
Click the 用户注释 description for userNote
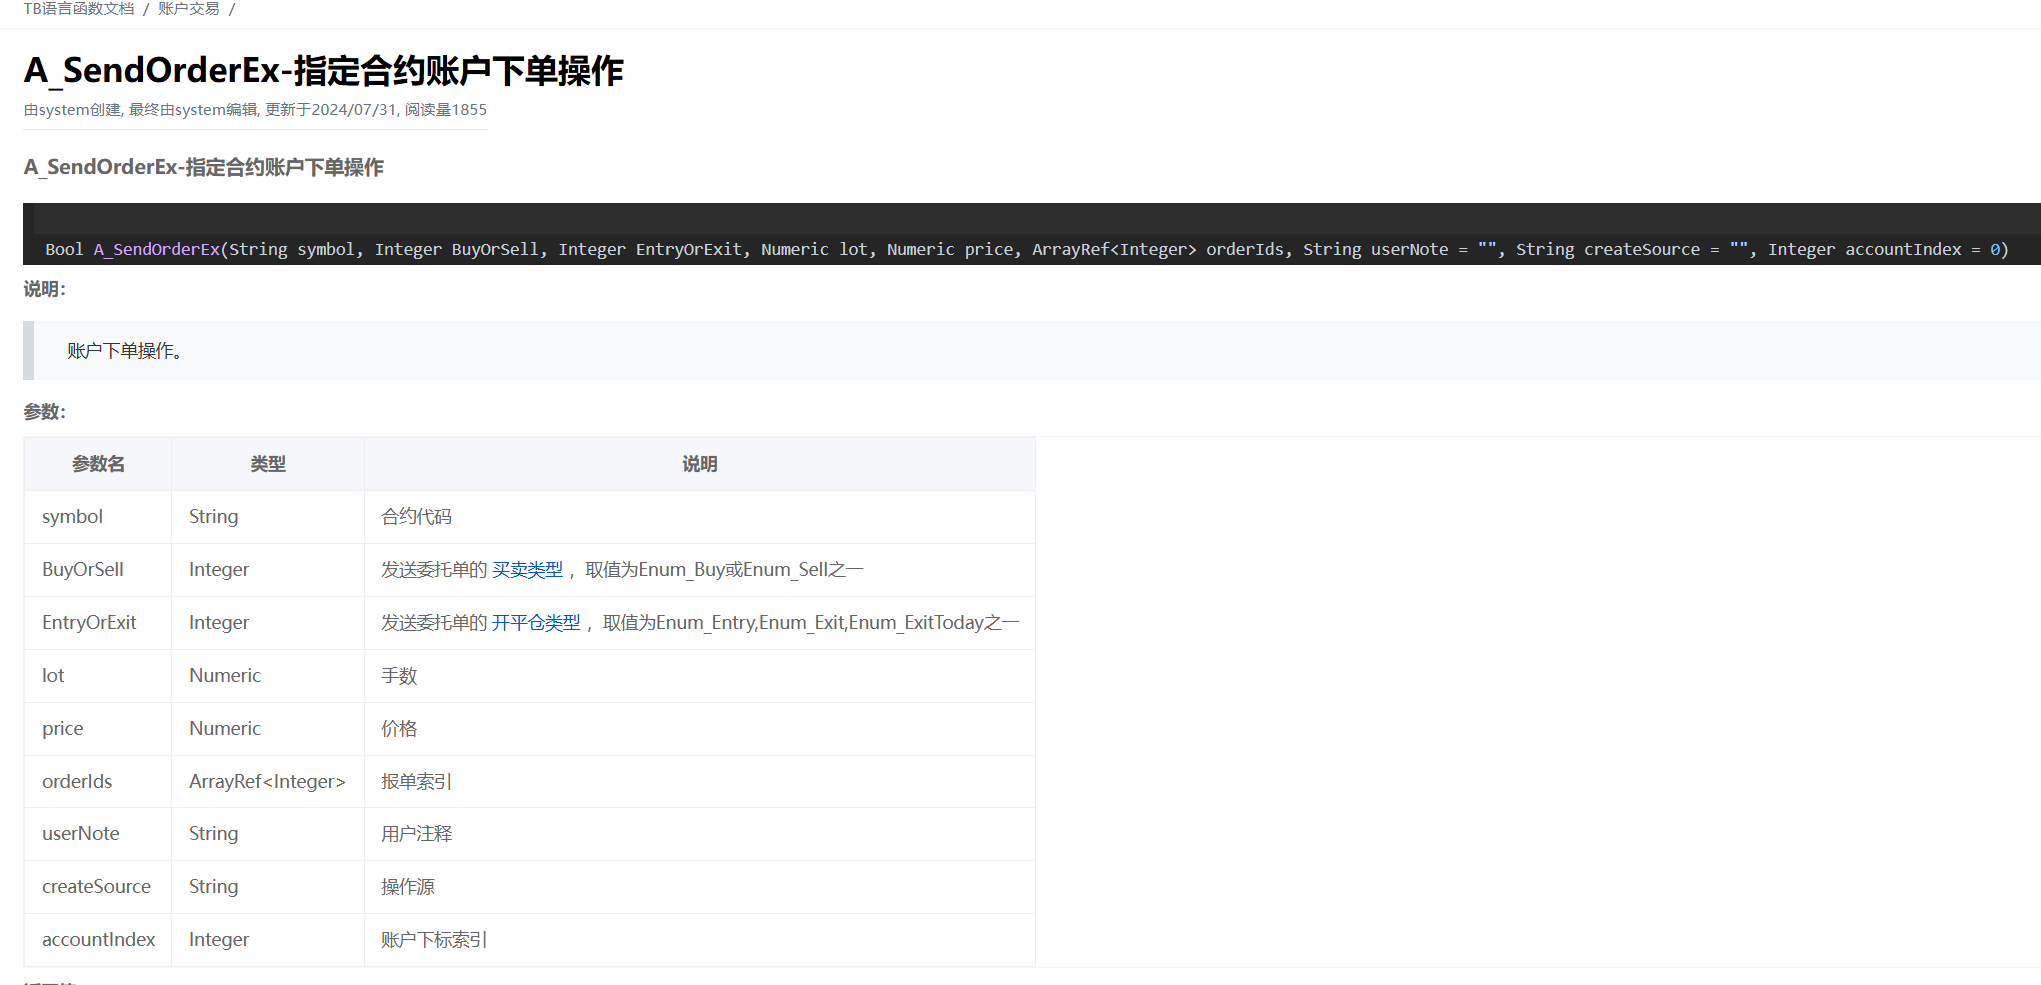click(x=416, y=834)
